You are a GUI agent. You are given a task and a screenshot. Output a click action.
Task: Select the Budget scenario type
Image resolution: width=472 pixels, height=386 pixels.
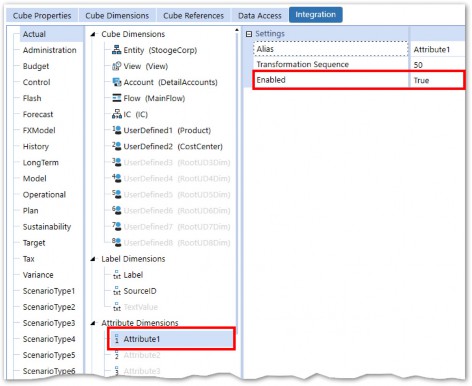[x=36, y=66]
